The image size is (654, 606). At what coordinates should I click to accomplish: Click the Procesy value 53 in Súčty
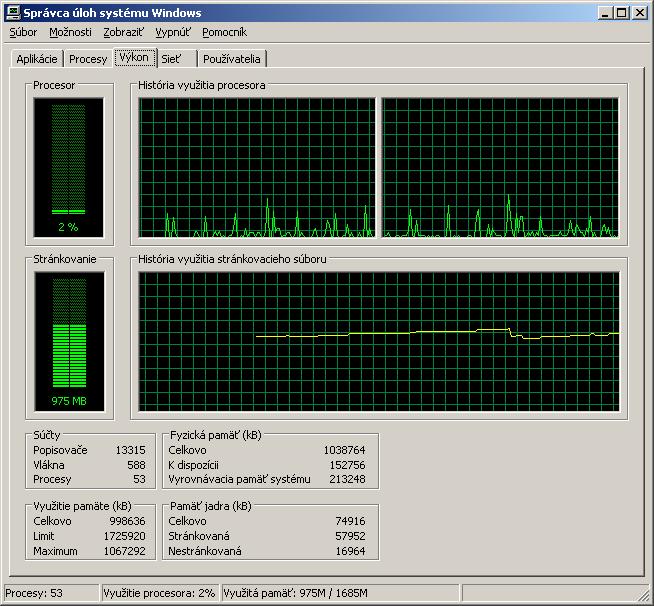point(139,479)
